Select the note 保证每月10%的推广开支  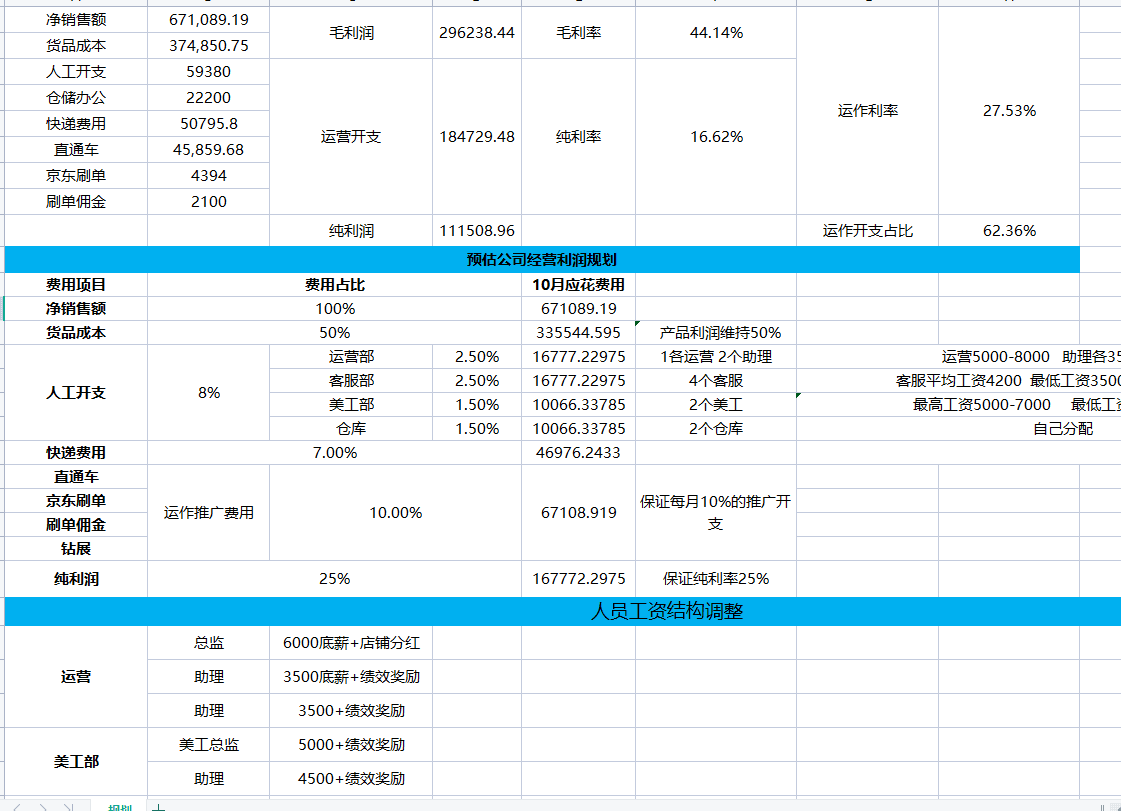click(716, 513)
